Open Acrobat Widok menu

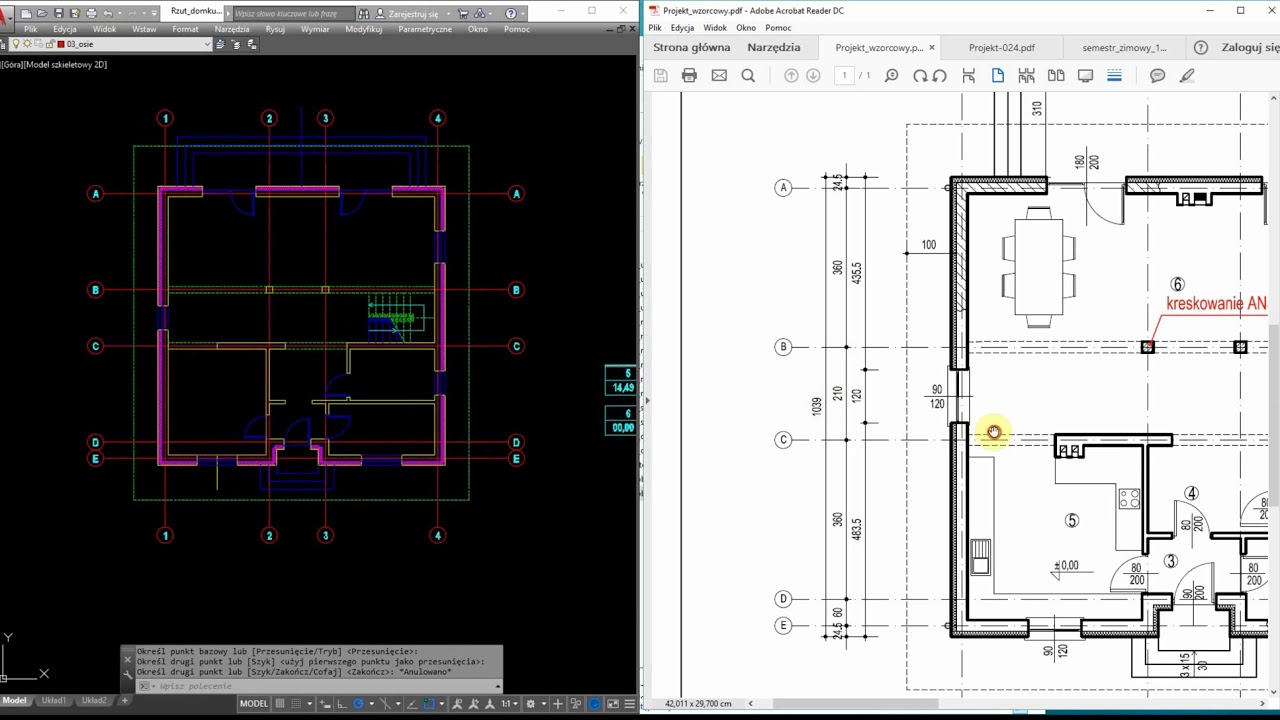click(x=715, y=28)
